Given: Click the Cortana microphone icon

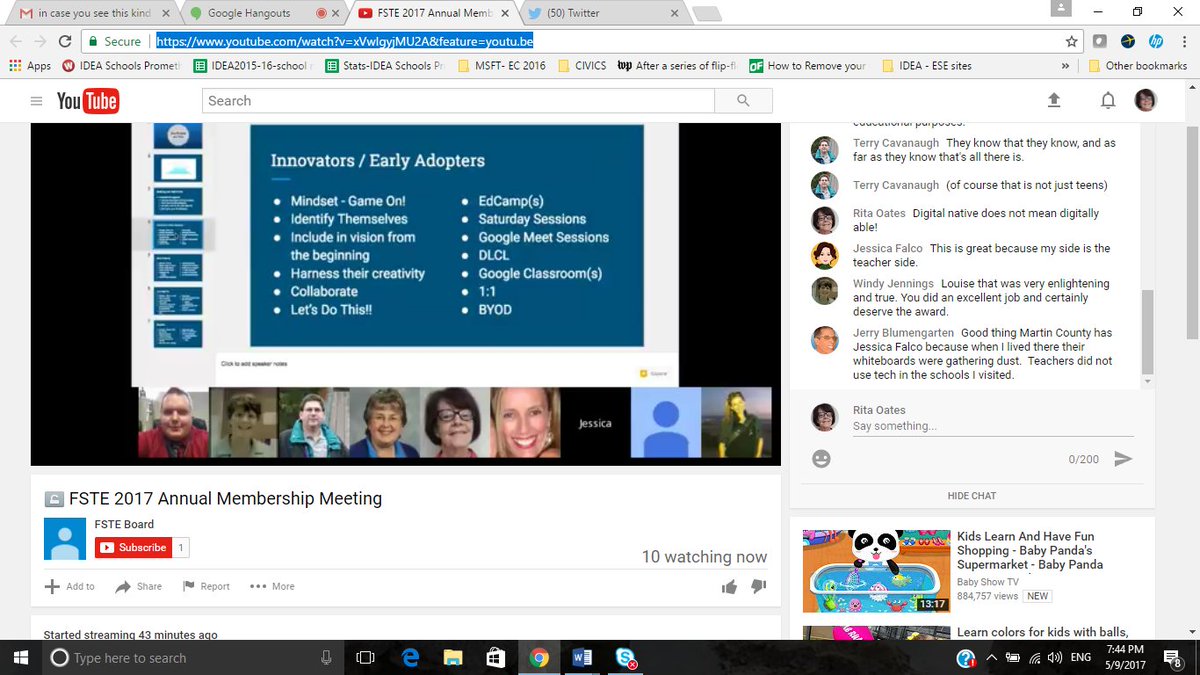Looking at the screenshot, I should tap(326, 657).
